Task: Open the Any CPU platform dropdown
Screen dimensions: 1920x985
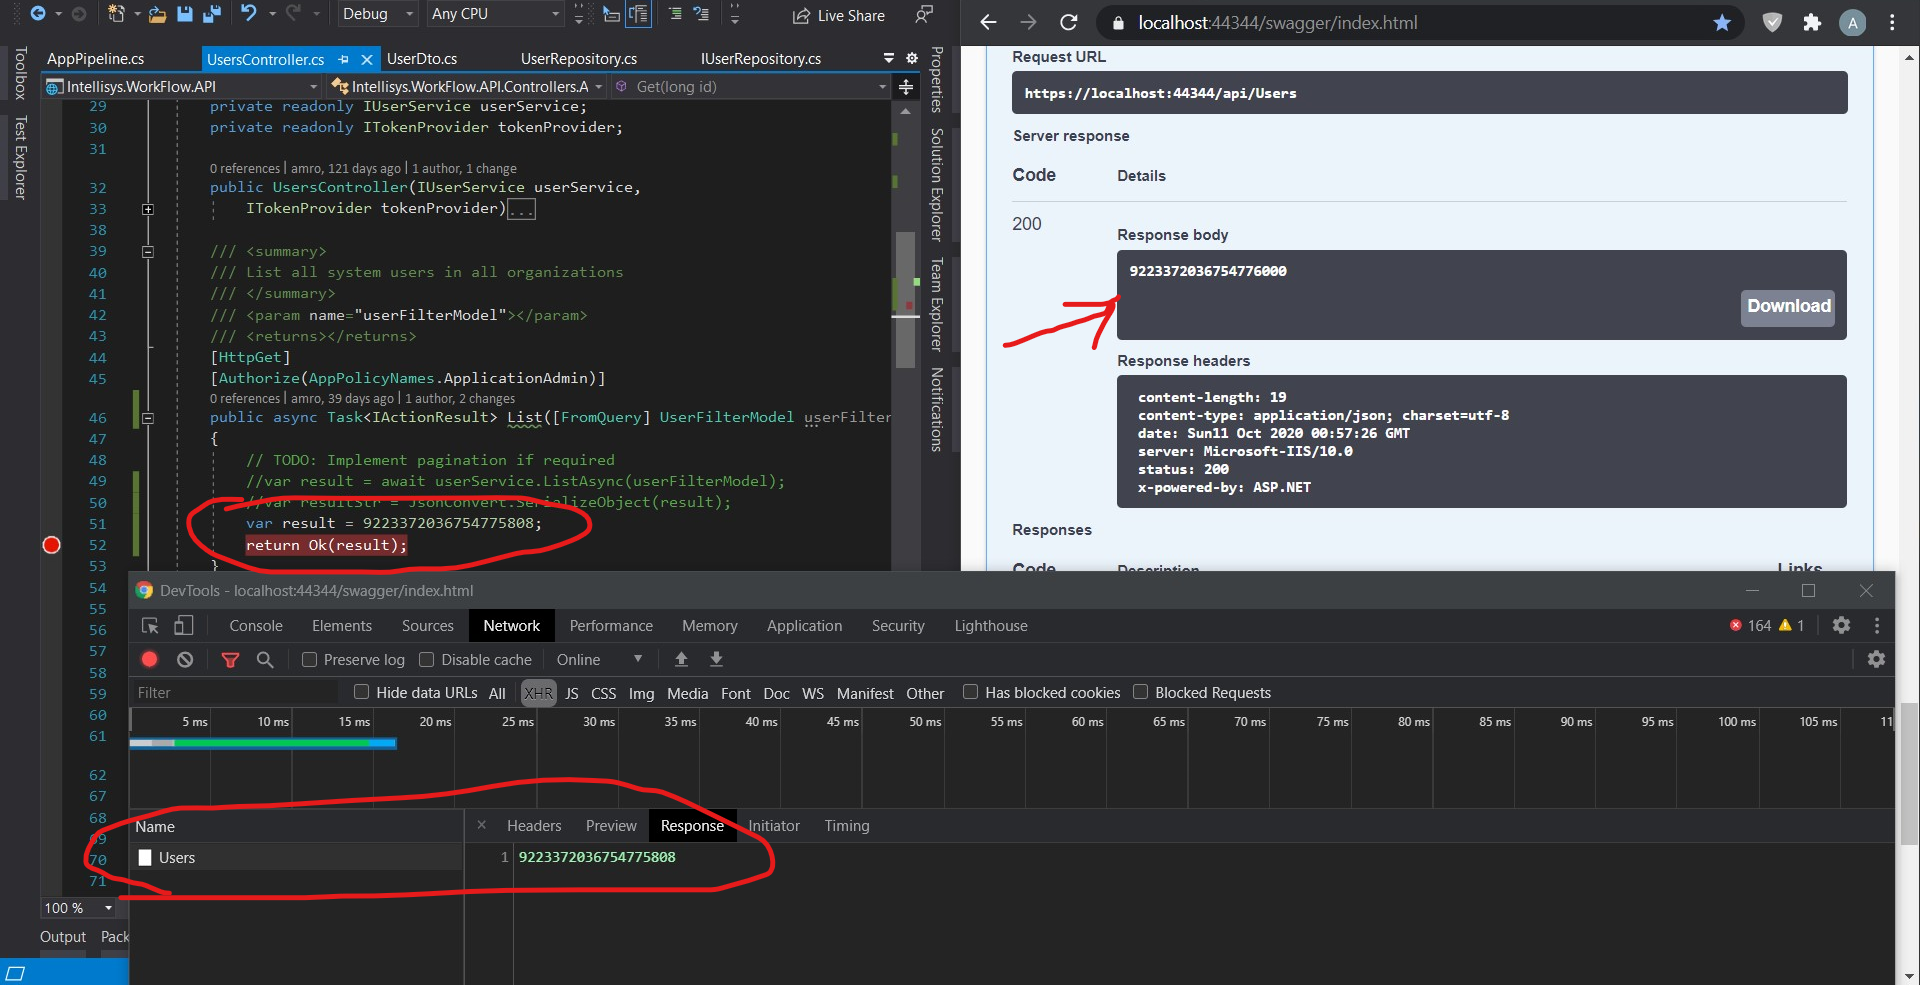Action: [495, 14]
